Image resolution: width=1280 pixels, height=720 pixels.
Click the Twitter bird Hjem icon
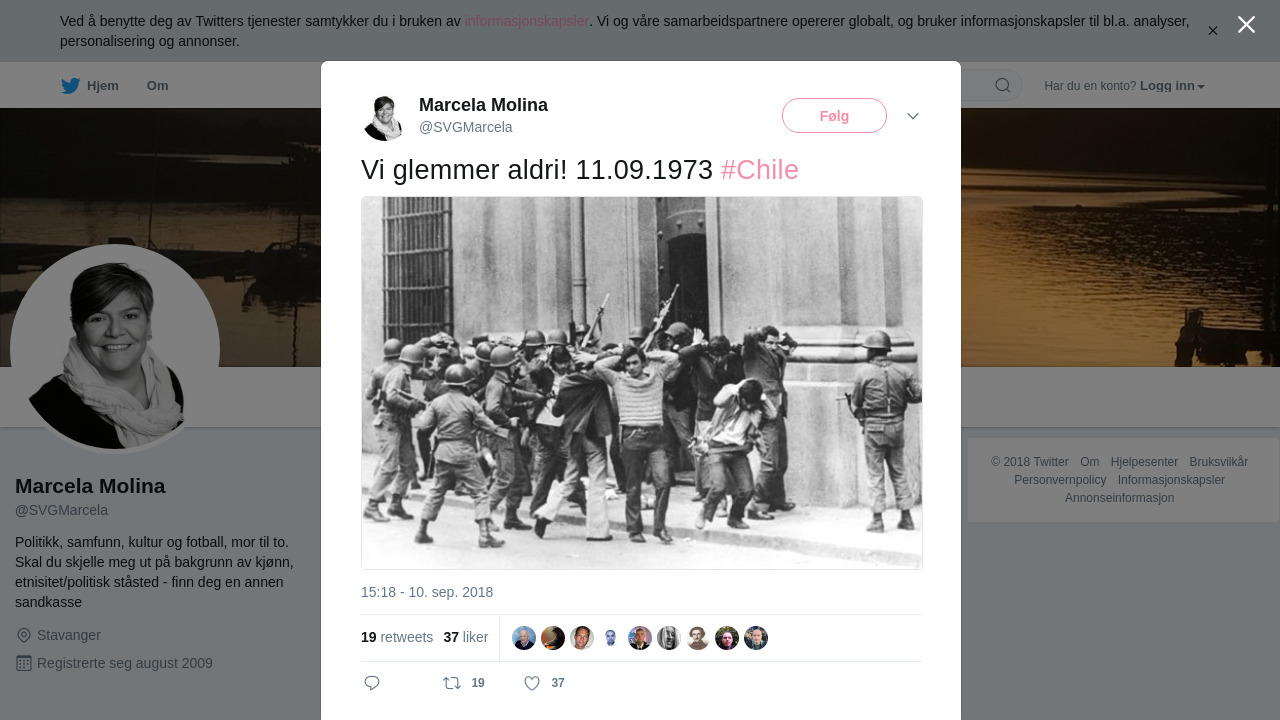(70, 86)
